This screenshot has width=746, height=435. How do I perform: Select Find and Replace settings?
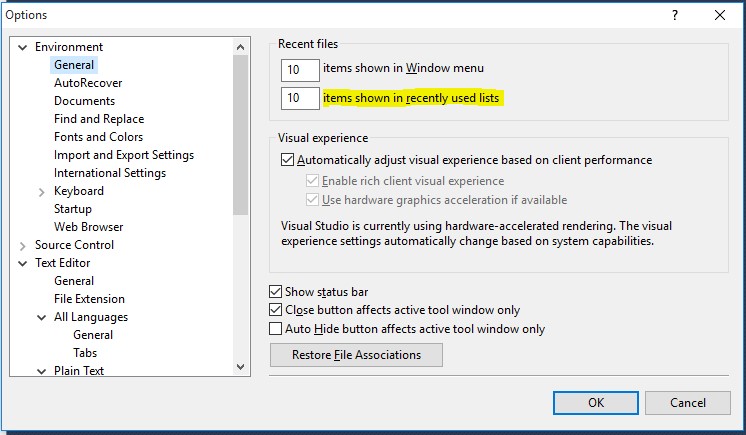pos(99,119)
